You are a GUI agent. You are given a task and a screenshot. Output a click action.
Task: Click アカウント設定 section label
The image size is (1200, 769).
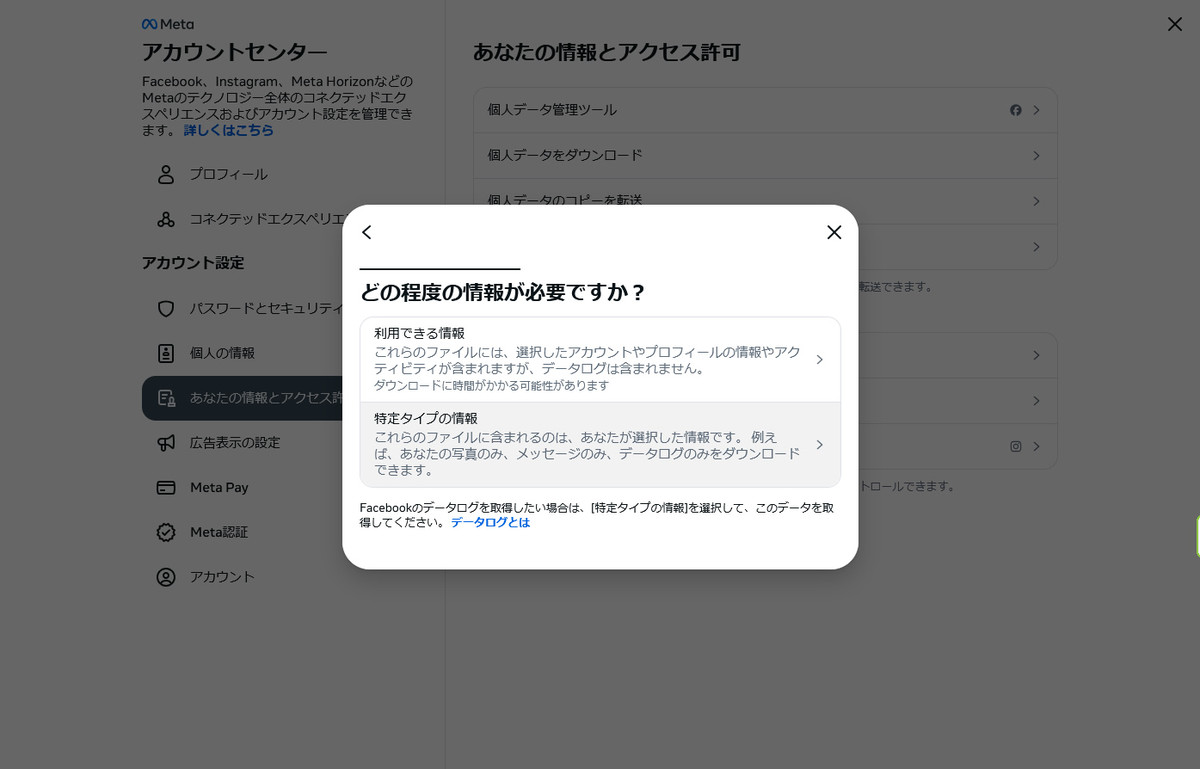(193, 263)
